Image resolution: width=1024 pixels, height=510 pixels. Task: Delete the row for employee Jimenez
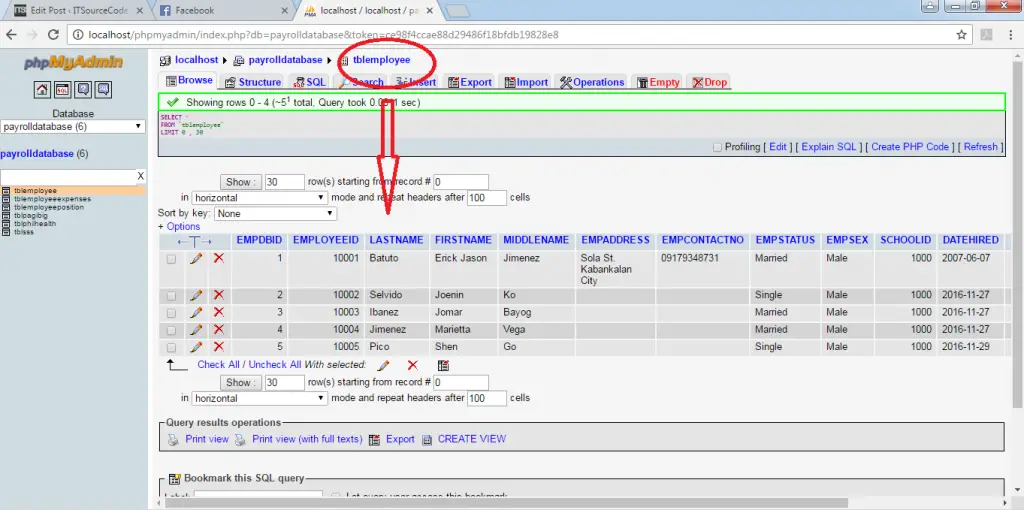pos(218,329)
